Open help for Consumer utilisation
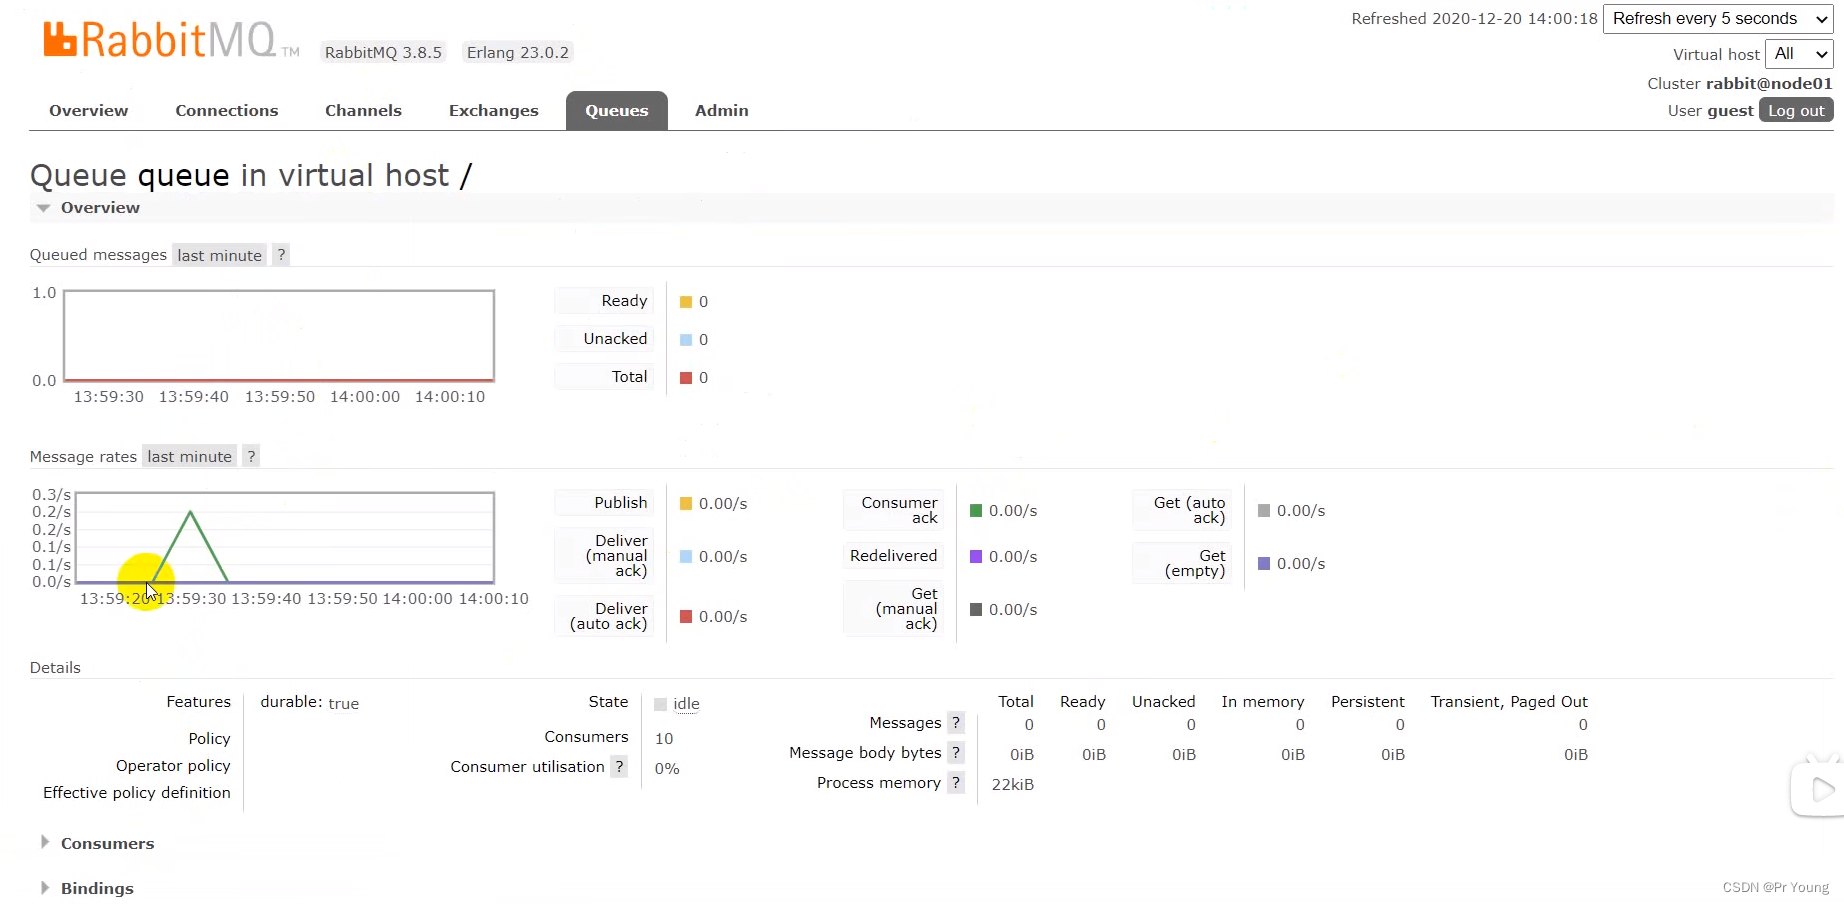The width and height of the screenshot is (1844, 904). 619,767
